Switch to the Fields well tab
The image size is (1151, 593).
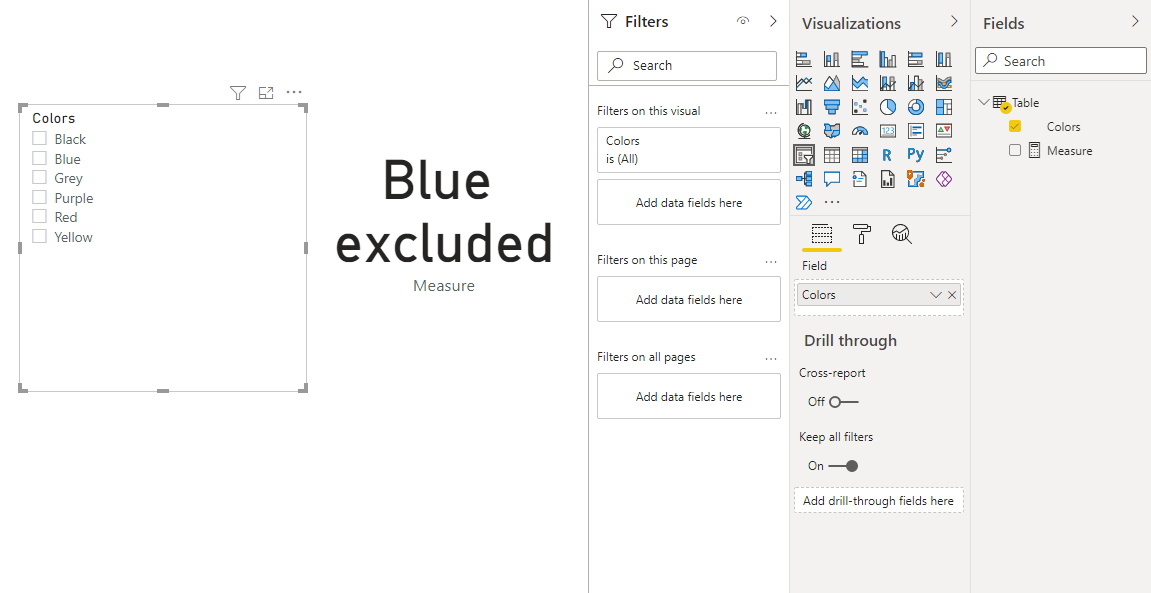pyautogui.click(x=821, y=234)
